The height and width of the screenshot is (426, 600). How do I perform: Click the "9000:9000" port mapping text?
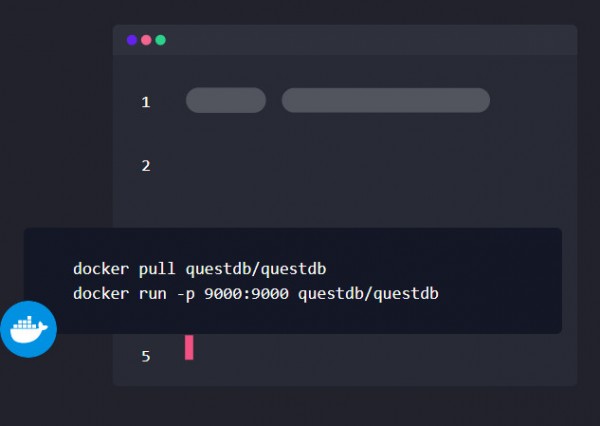coord(244,294)
